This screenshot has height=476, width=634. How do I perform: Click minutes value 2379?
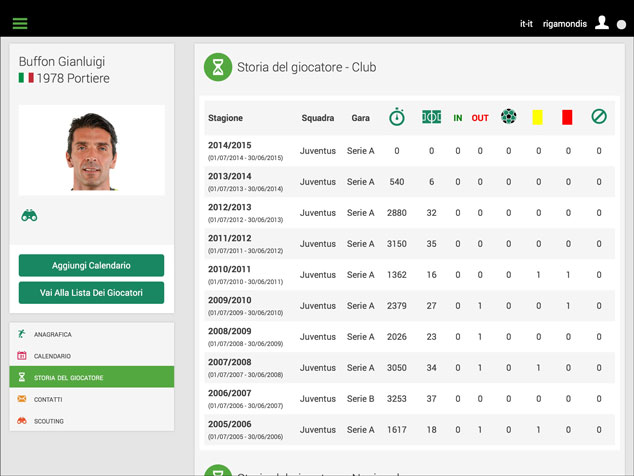coord(397,306)
